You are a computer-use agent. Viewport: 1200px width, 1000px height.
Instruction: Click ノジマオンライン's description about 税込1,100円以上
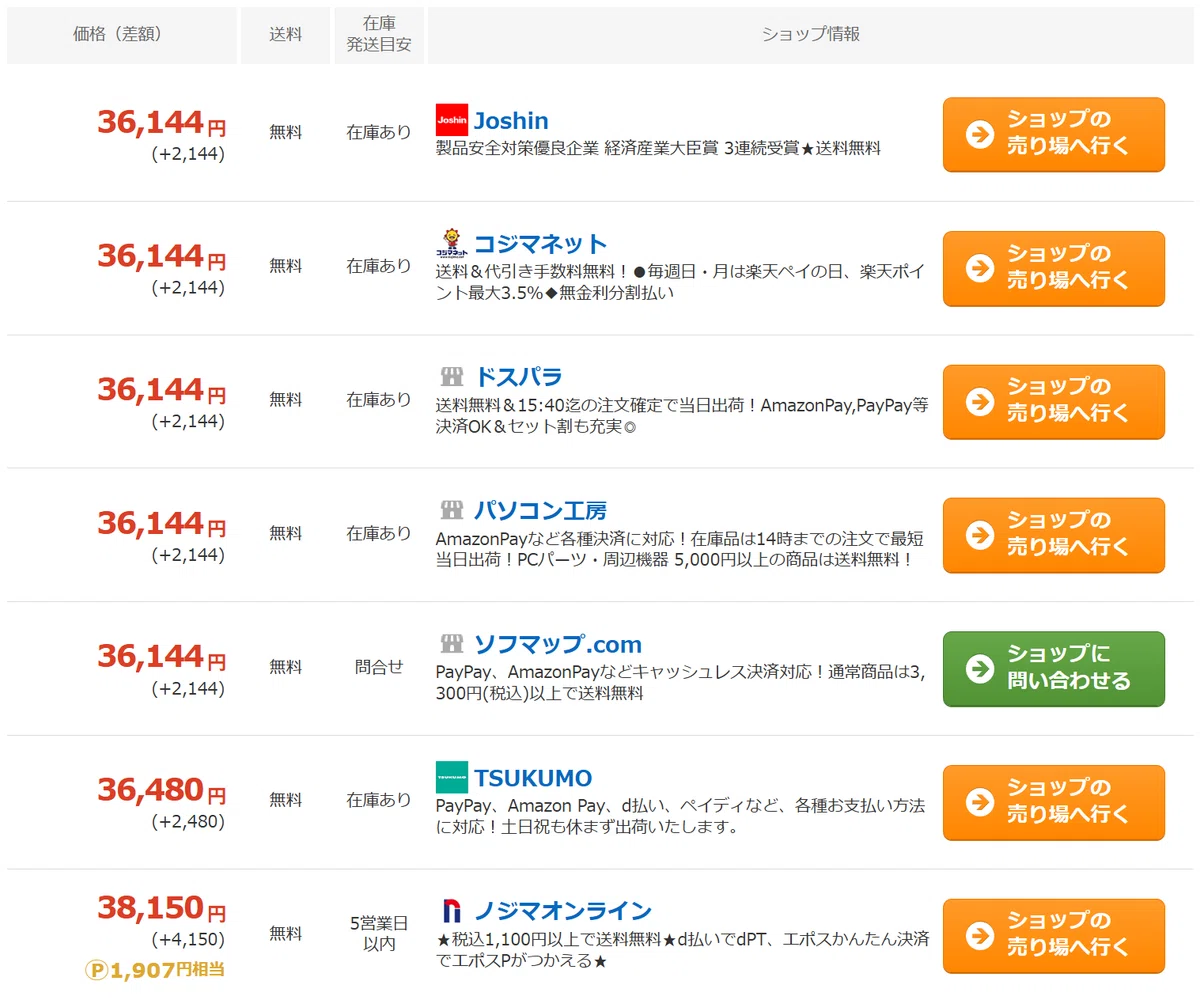click(683, 950)
